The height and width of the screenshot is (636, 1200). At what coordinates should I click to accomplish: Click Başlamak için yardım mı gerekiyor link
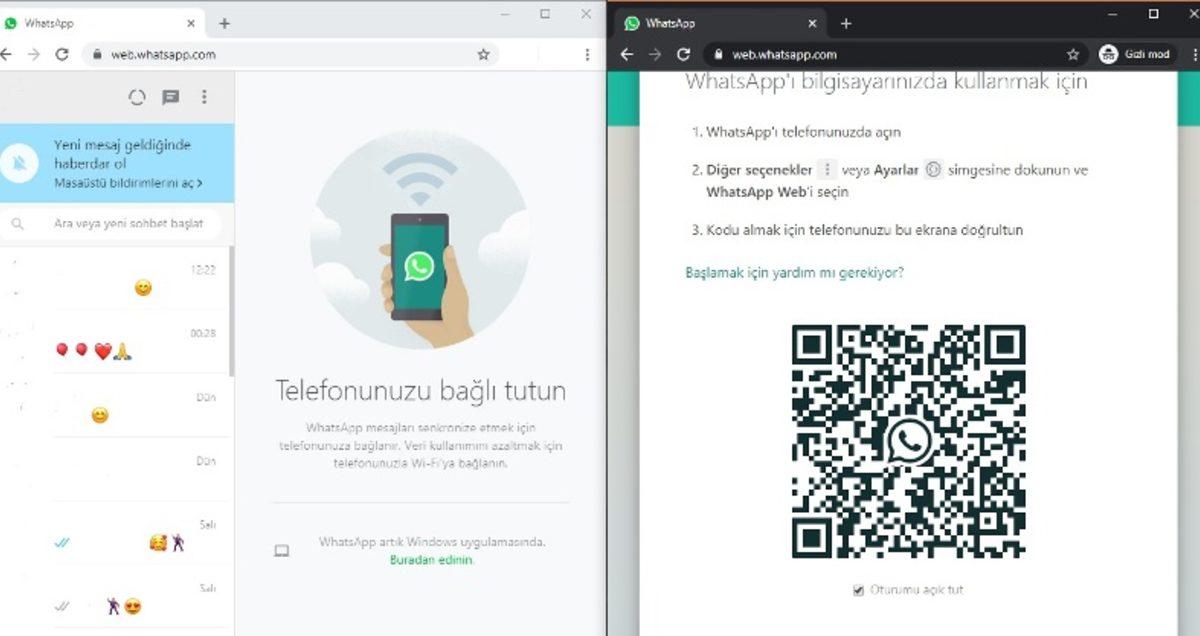coord(793,271)
